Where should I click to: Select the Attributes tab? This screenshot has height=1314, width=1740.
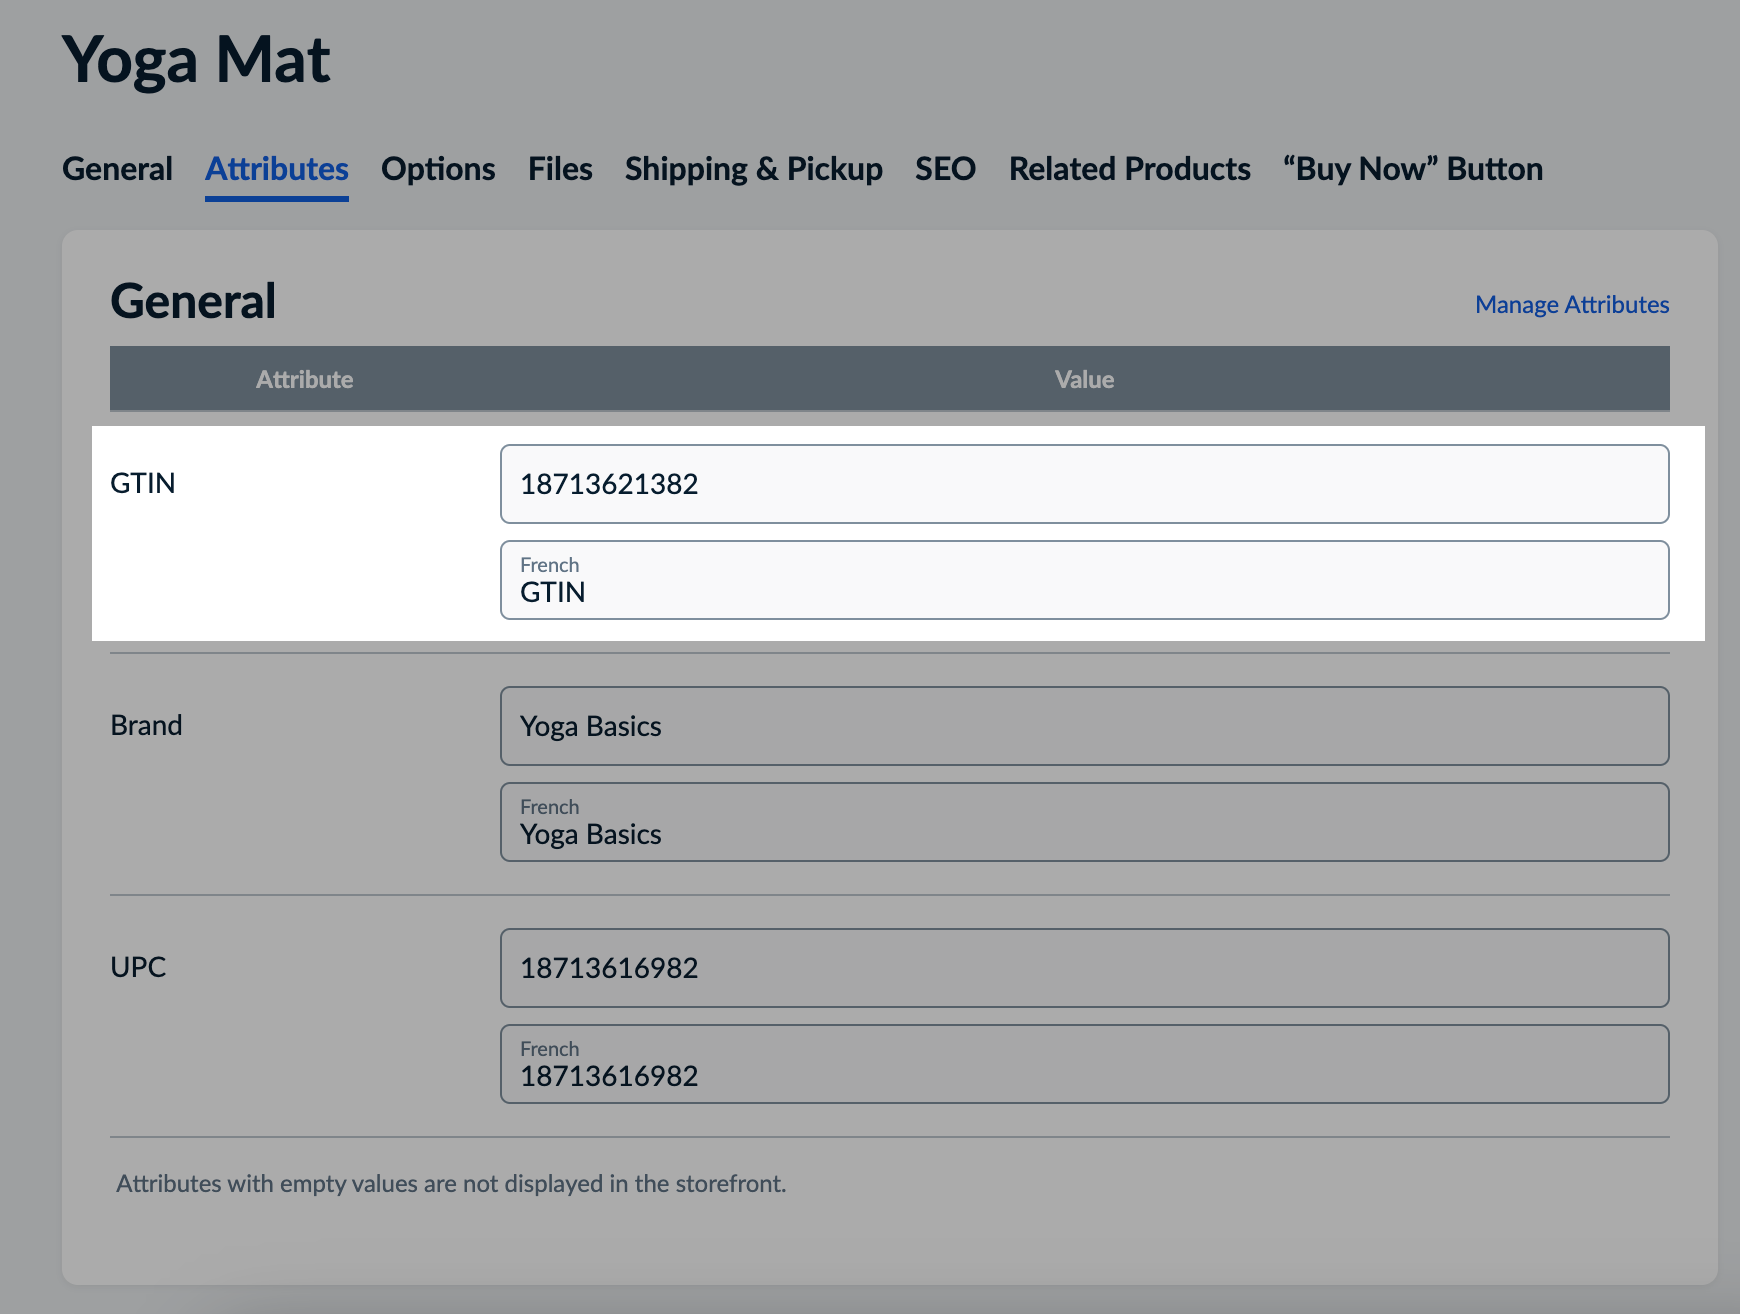277,169
